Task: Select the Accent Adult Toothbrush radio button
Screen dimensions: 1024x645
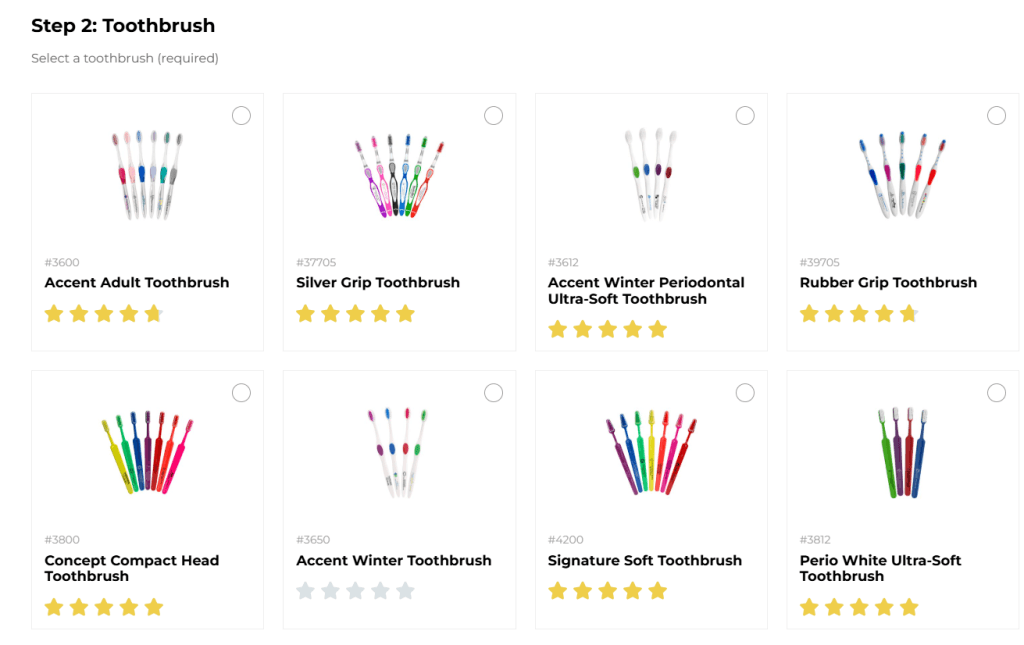Action: [x=241, y=116]
